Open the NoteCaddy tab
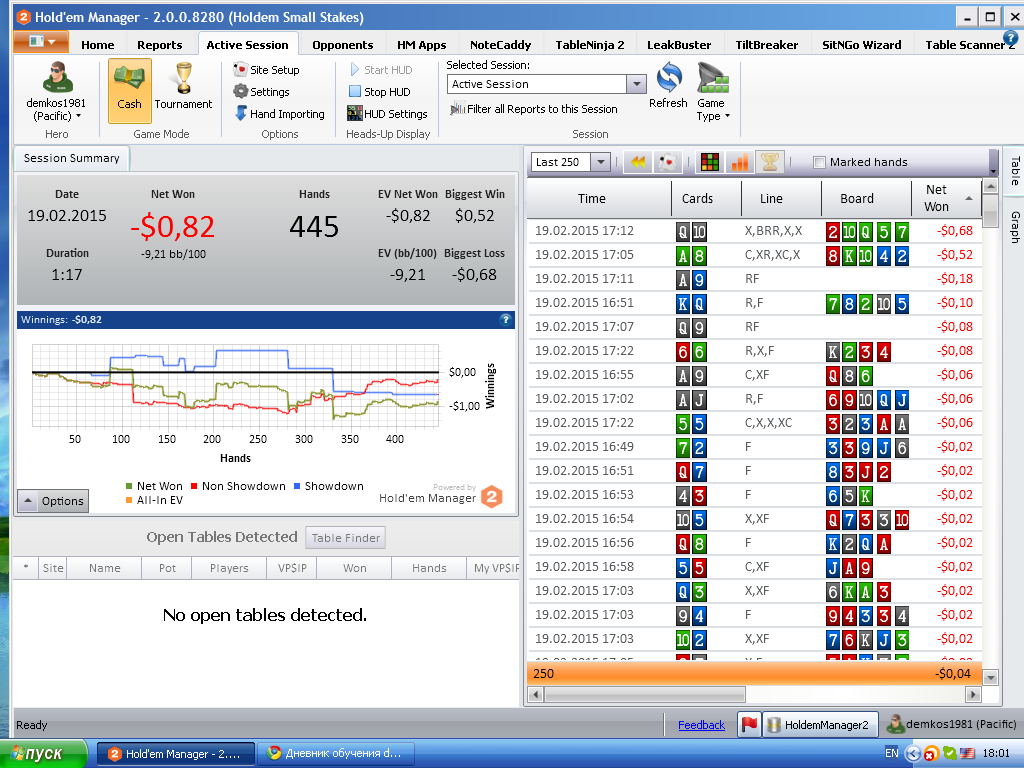The width and height of the screenshot is (1024, 768). point(500,45)
